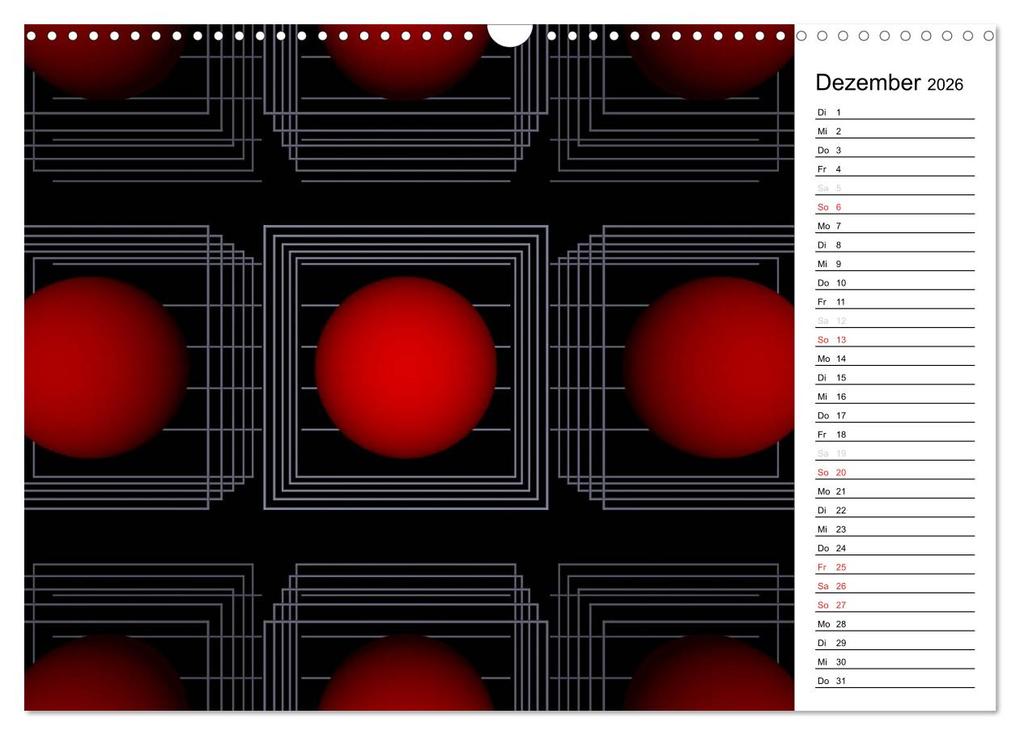Click the So 27 date entry
Screen dimensions: 1020x735
click(894, 605)
